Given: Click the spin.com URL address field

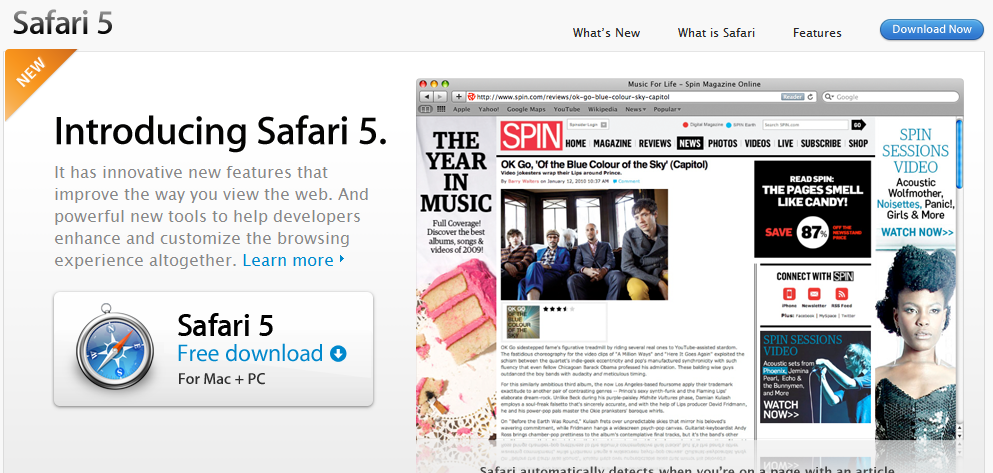Looking at the screenshot, I should [641, 97].
